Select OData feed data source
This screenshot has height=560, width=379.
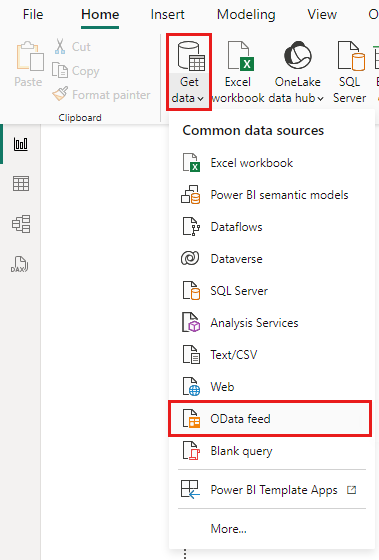coord(270,419)
